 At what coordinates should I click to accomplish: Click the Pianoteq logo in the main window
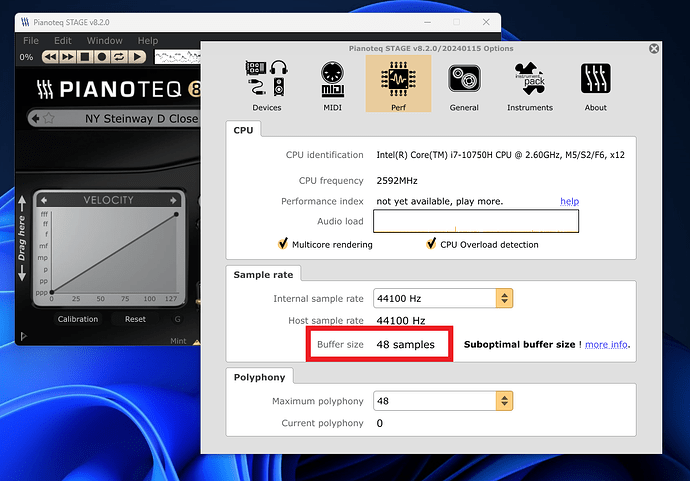point(118,89)
